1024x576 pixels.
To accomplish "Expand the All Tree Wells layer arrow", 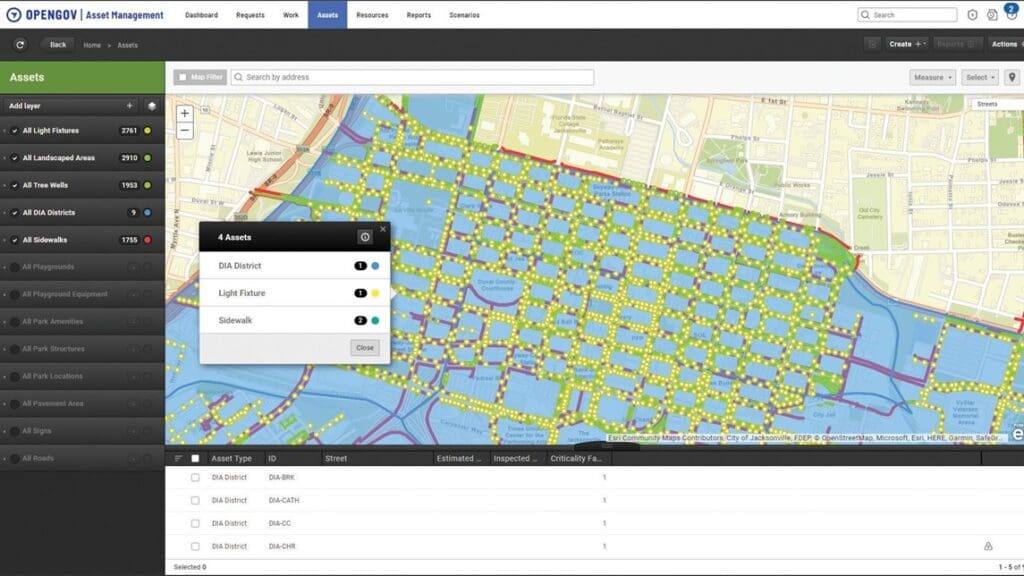I will point(5,185).
